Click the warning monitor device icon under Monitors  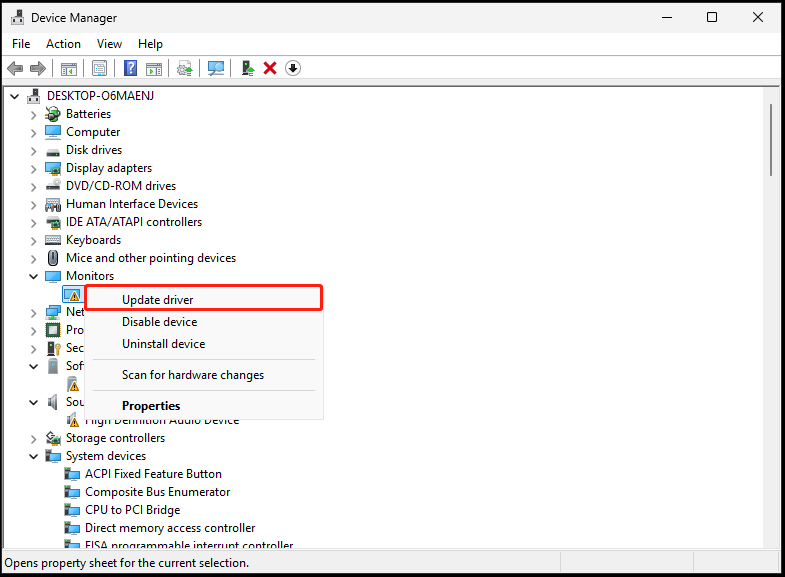point(73,294)
